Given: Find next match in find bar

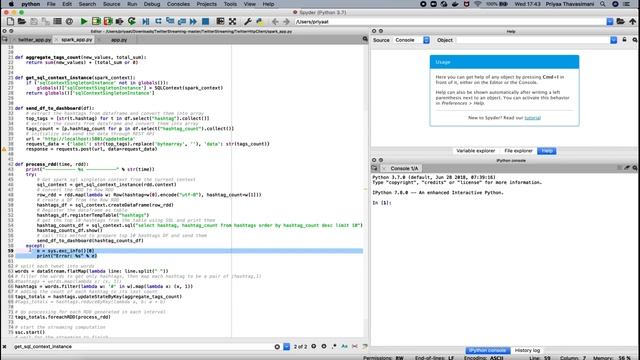Looking at the screenshot, I should [324, 347].
